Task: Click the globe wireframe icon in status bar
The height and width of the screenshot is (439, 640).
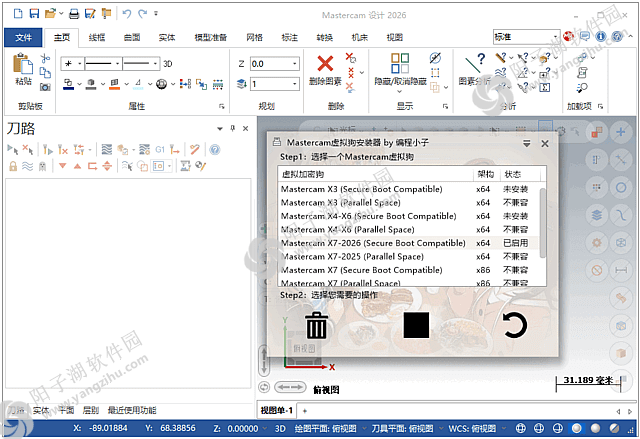Action: coord(520,428)
